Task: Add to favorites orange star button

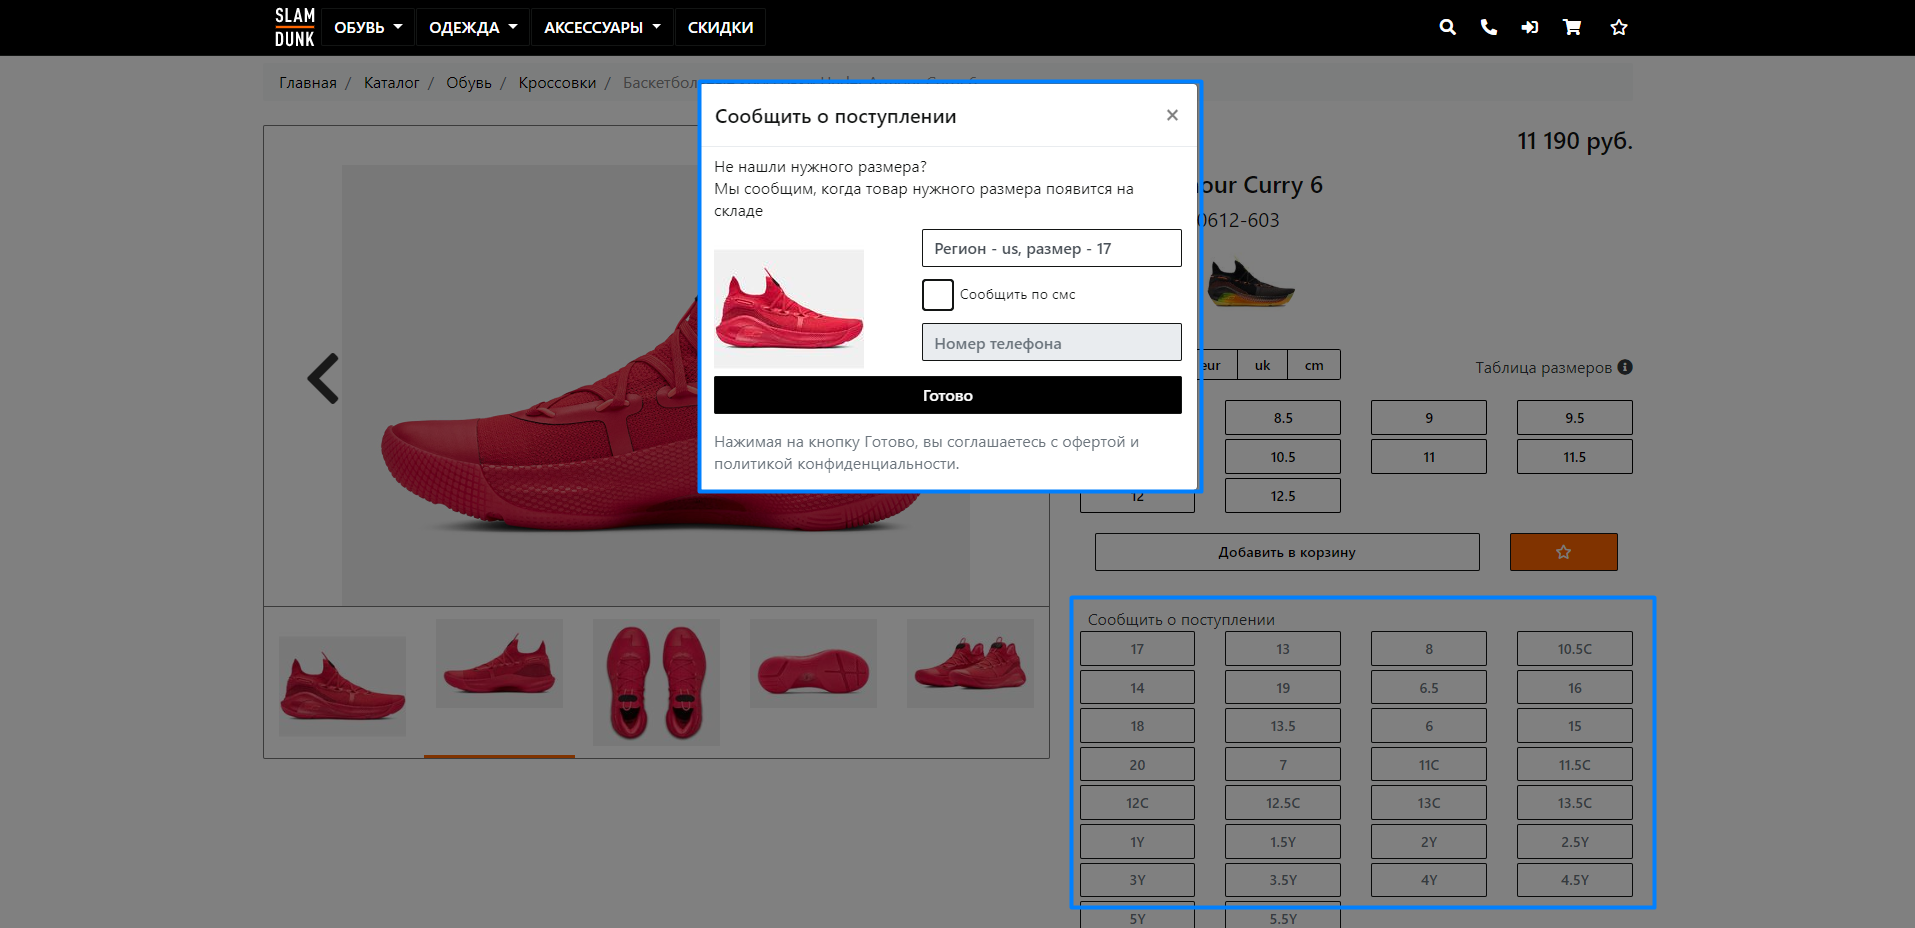Action: (x=1563, y=552)
